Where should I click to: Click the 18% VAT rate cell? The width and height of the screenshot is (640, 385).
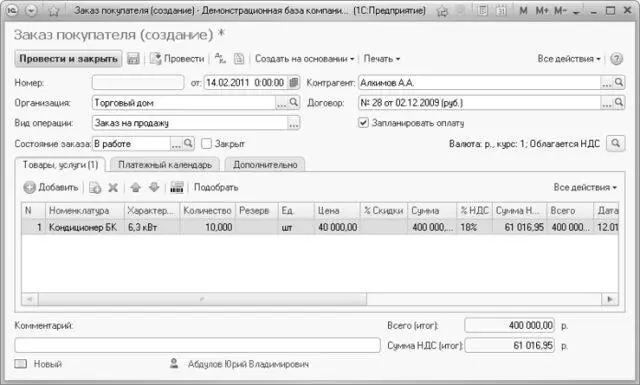474,227
